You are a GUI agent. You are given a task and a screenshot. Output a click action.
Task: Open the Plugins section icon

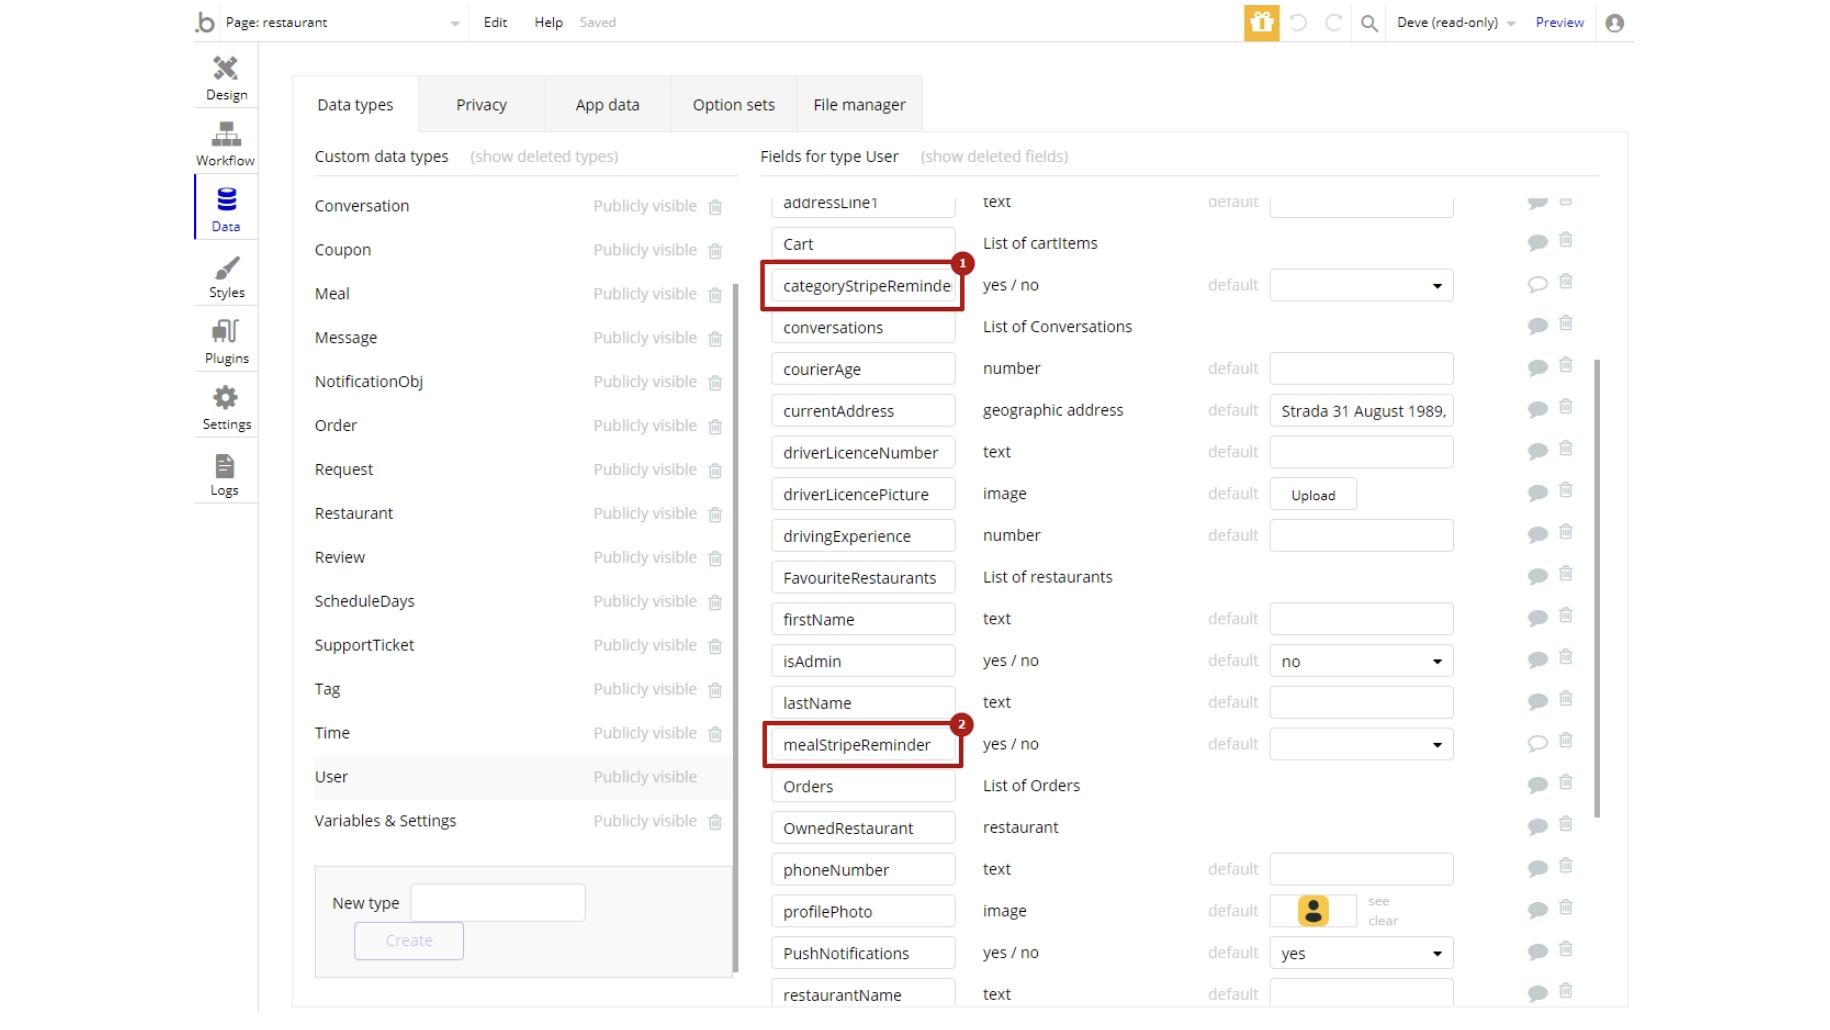[226, 342]
